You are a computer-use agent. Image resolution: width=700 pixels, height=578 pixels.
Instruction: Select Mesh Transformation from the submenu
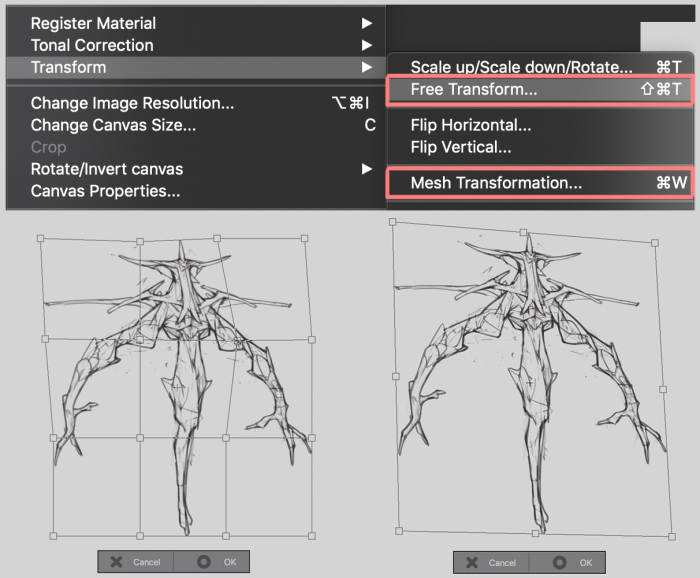point(496,183)
